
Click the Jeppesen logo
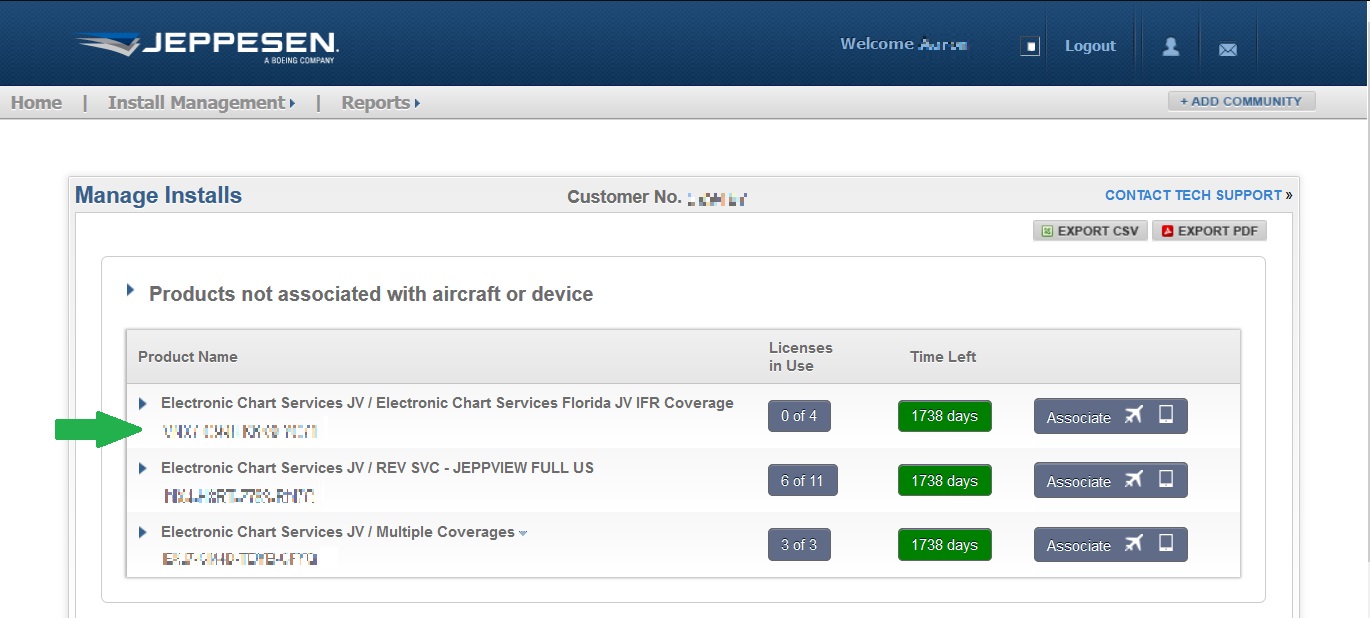[x=207, y=46]
